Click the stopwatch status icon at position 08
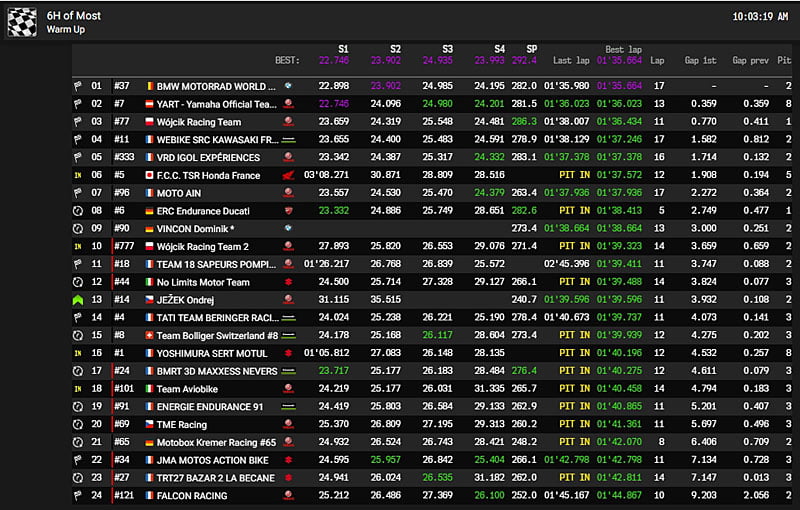 click(77, 211)
